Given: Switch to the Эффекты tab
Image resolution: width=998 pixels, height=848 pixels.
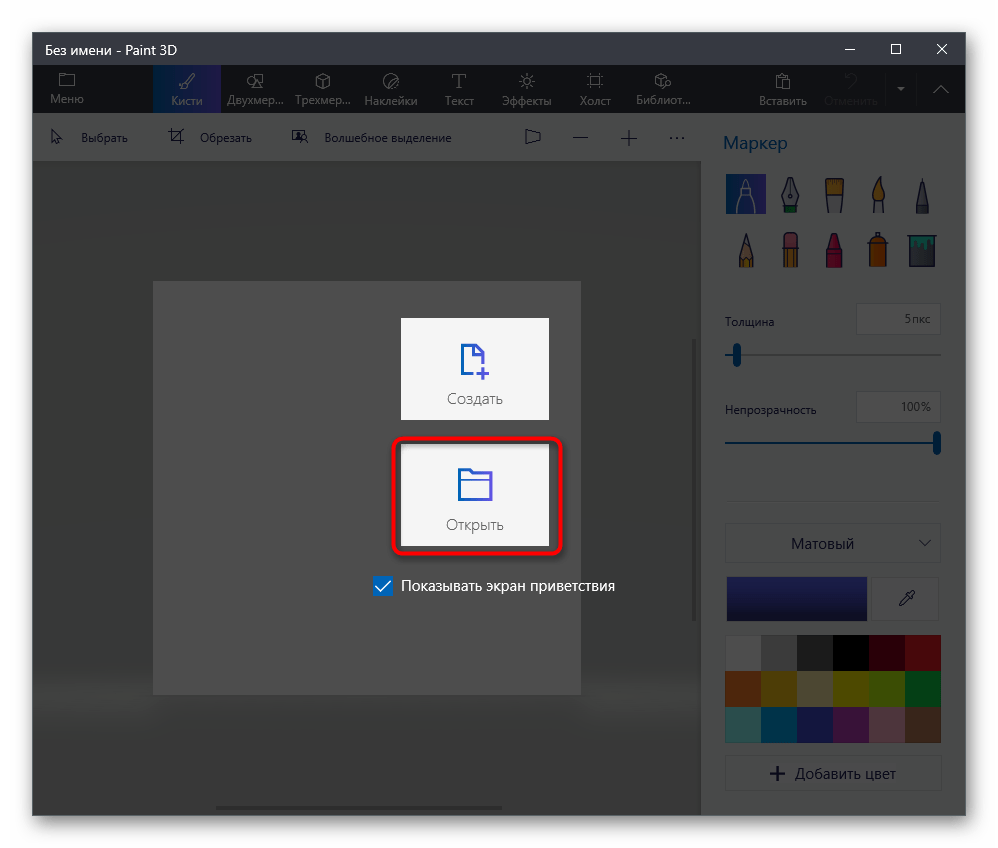Looking at the screenshot, I should click(526, 89).
